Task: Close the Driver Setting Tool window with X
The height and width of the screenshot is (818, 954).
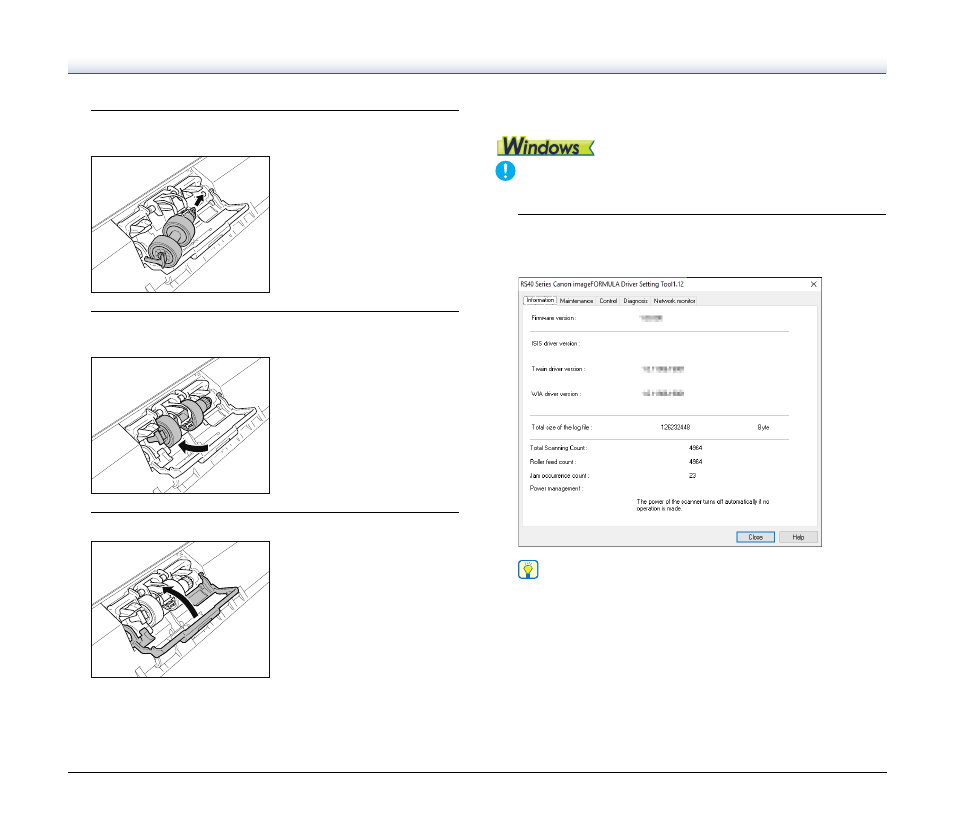Action: pos(812,284)
